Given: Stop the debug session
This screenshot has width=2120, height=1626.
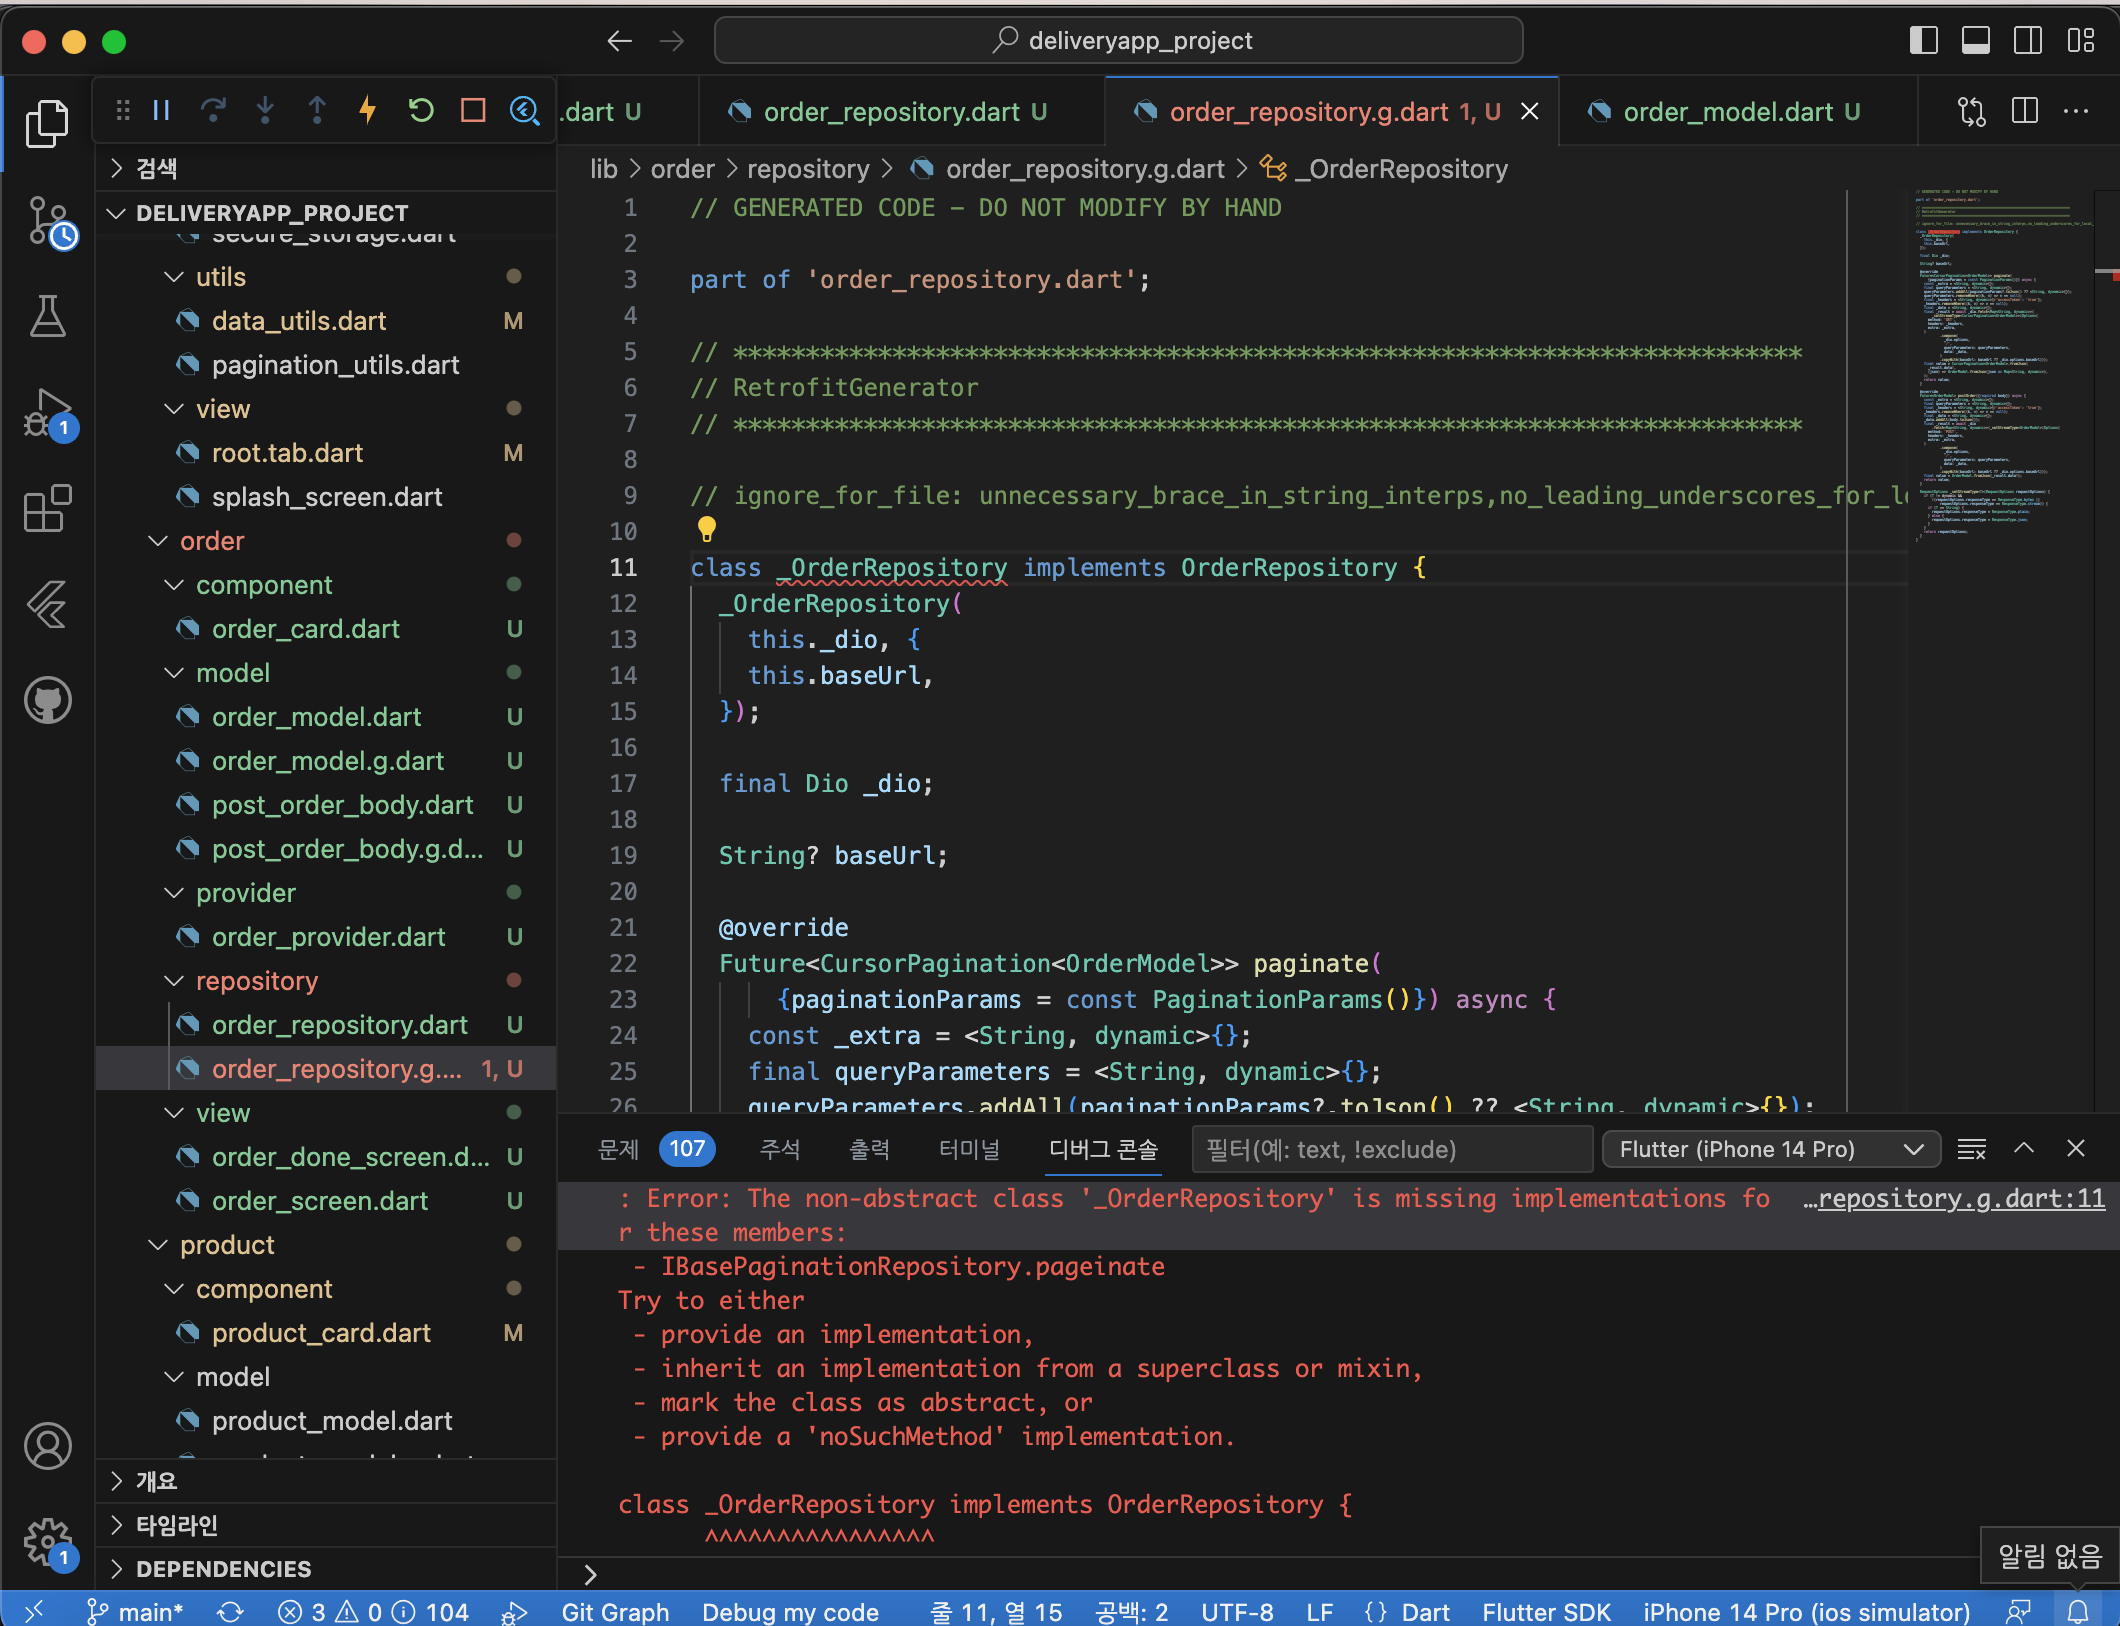Looking at the screenshot, I should click(x=473, y=110).
